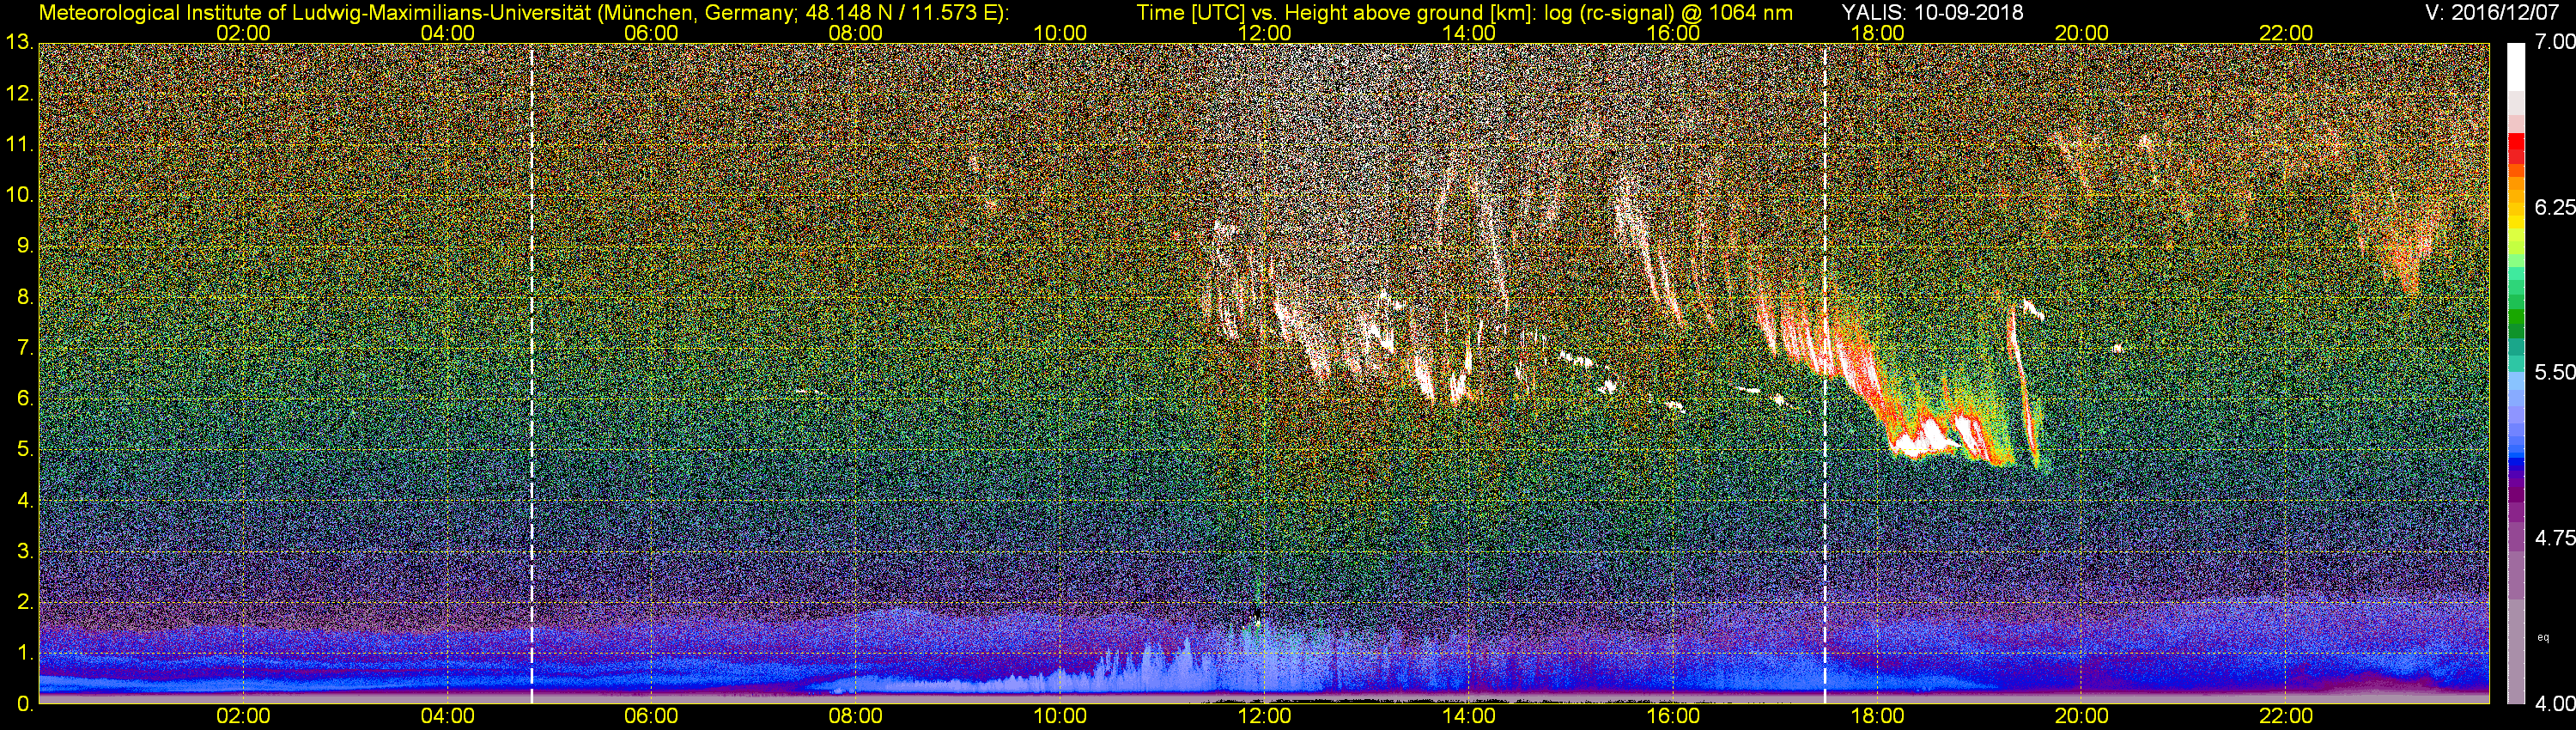Click the 4 km height axis label
The image size is (2576, 730).
tap(24, 500)
